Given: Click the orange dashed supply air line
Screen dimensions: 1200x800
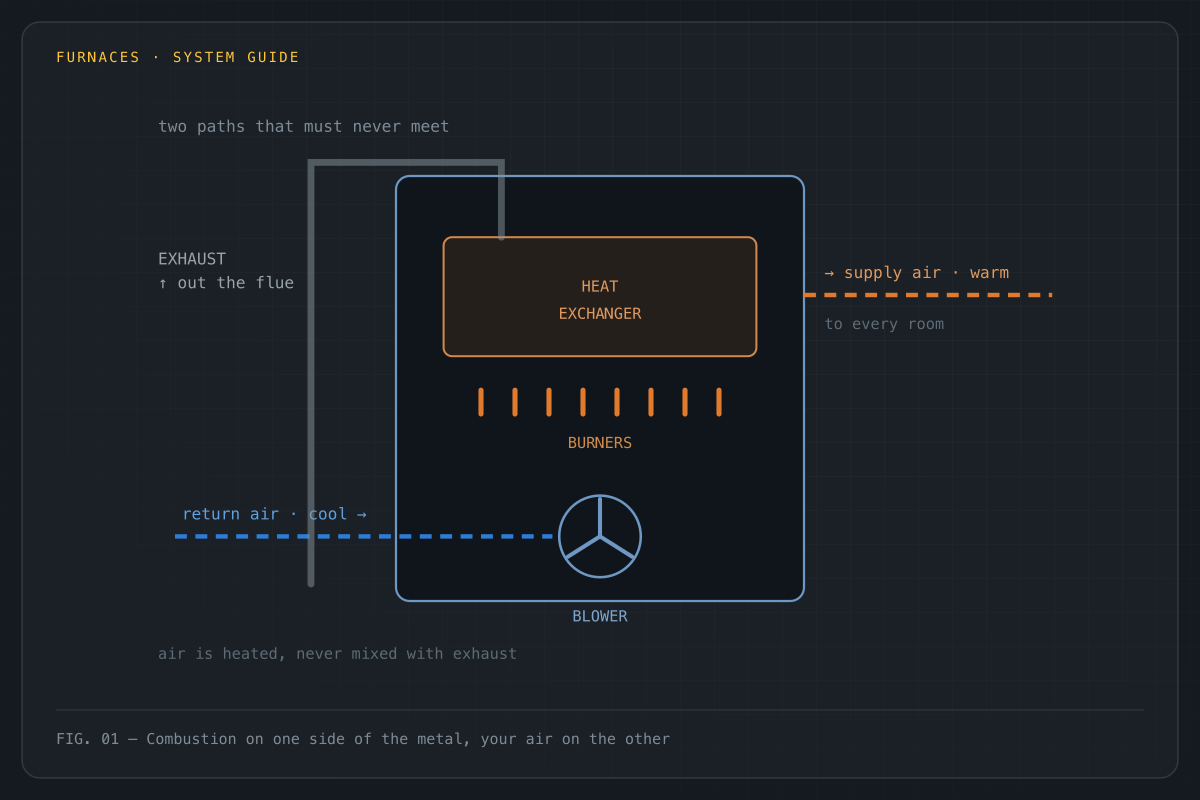Looking at the screenshot, I should click(928, 295).
